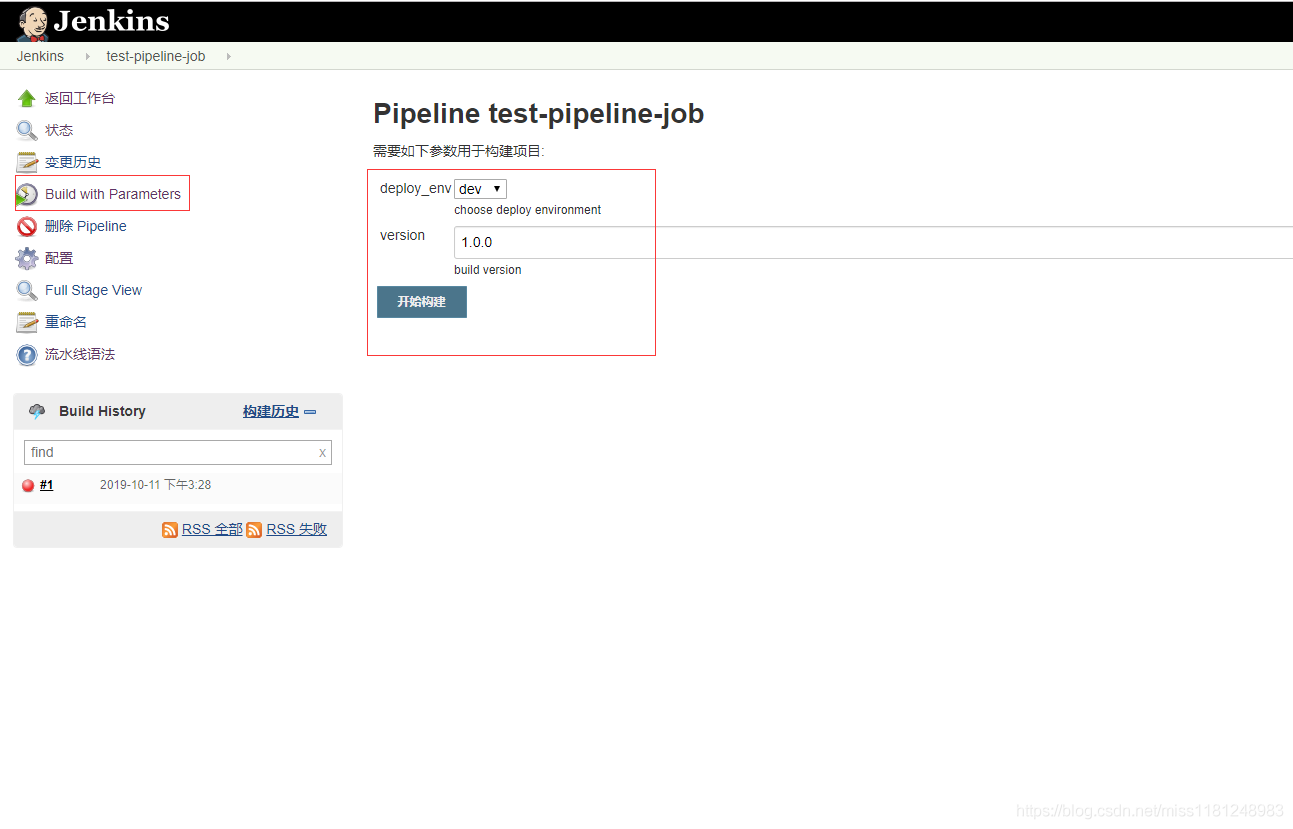Click the clock icon for Build with Parameters
This screenshot has height=829, width=1293.
pos(27,194)
